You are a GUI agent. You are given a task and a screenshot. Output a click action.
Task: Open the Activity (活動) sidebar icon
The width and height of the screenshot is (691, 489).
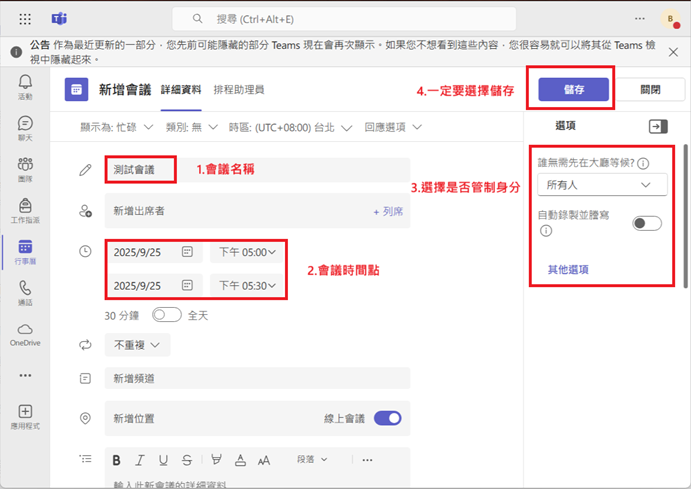pos(25,85)
